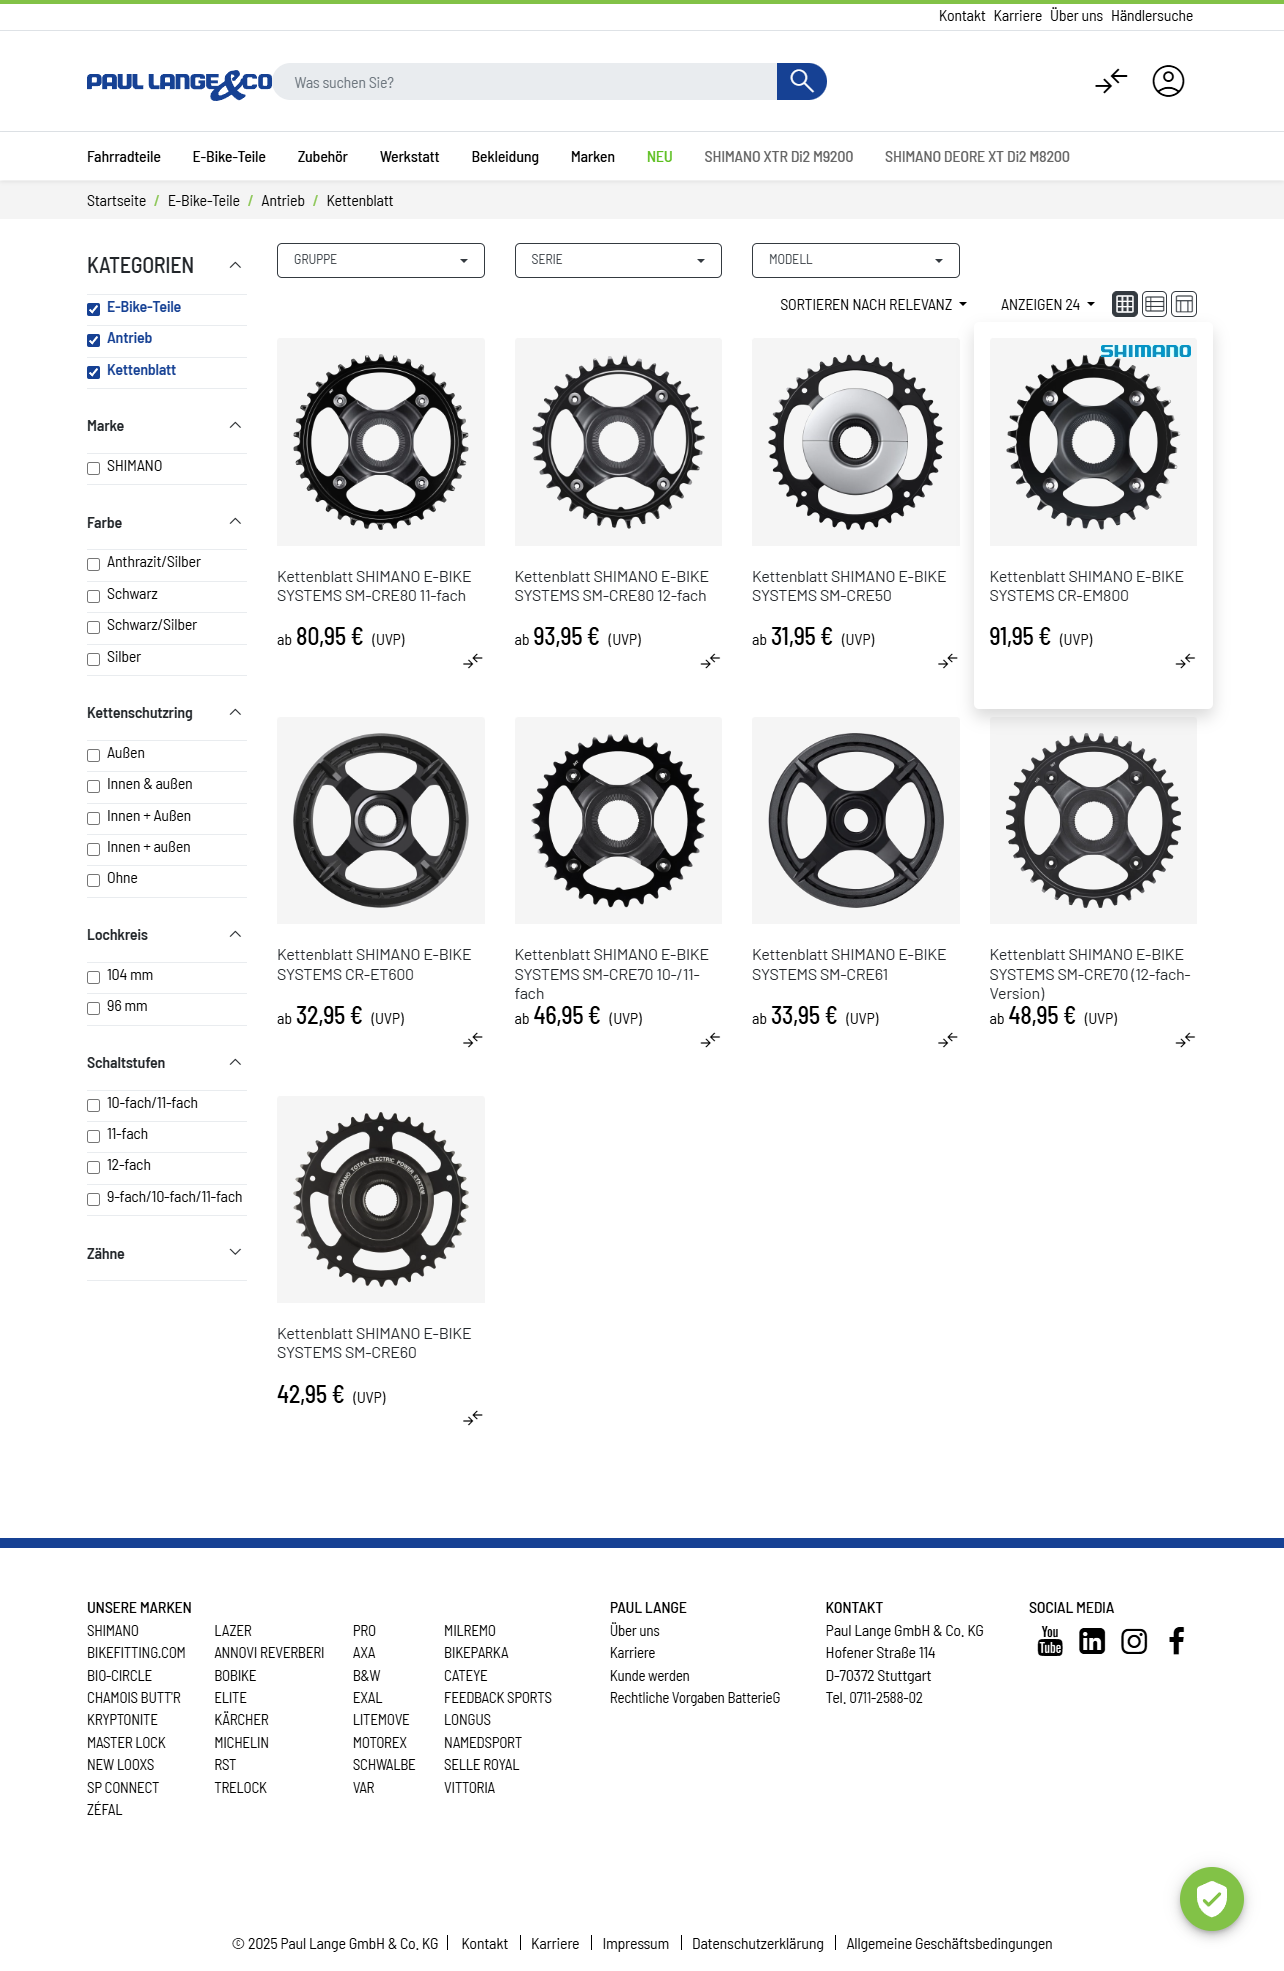Check the SHIMANO brand filter

(94, 468)
